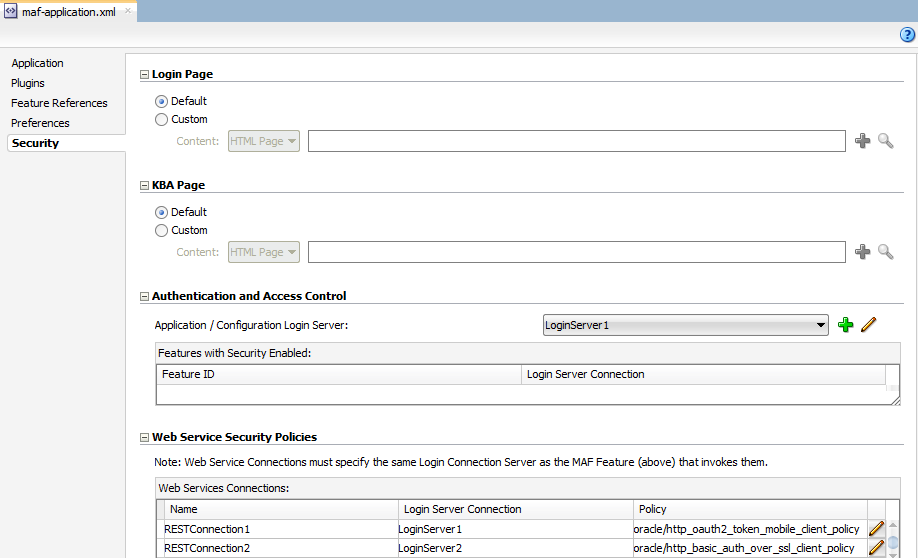Screen dimensions: 918x558
Task: Click the Feature ID column header
Action: [339, 374]
